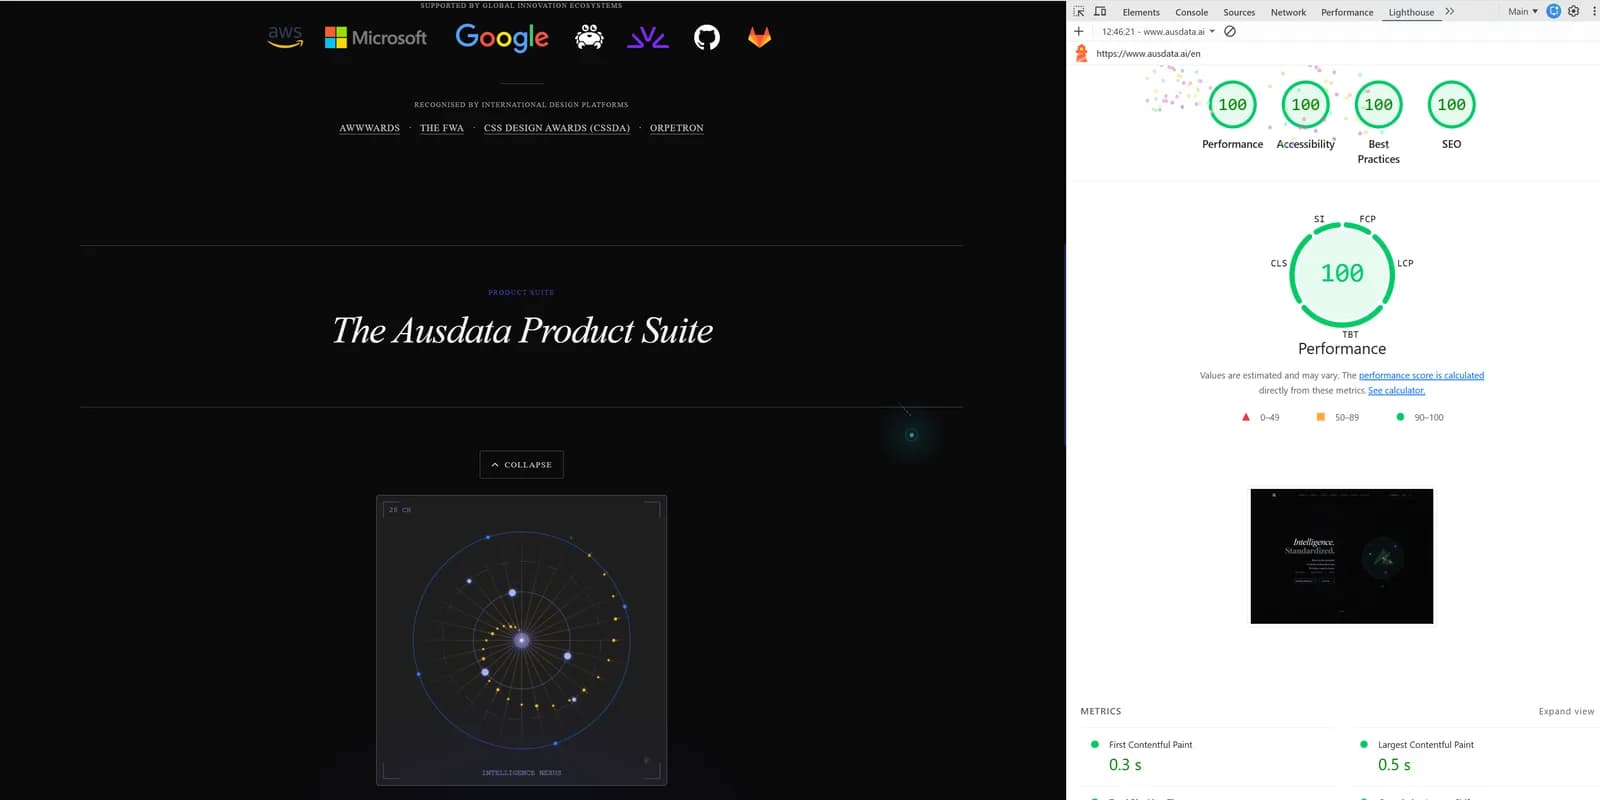The height and width of the screenshot is (800, 1600).
Task: Click the report URL https://www.ausdata.ai/en
Action: [x=1148, y=54]
